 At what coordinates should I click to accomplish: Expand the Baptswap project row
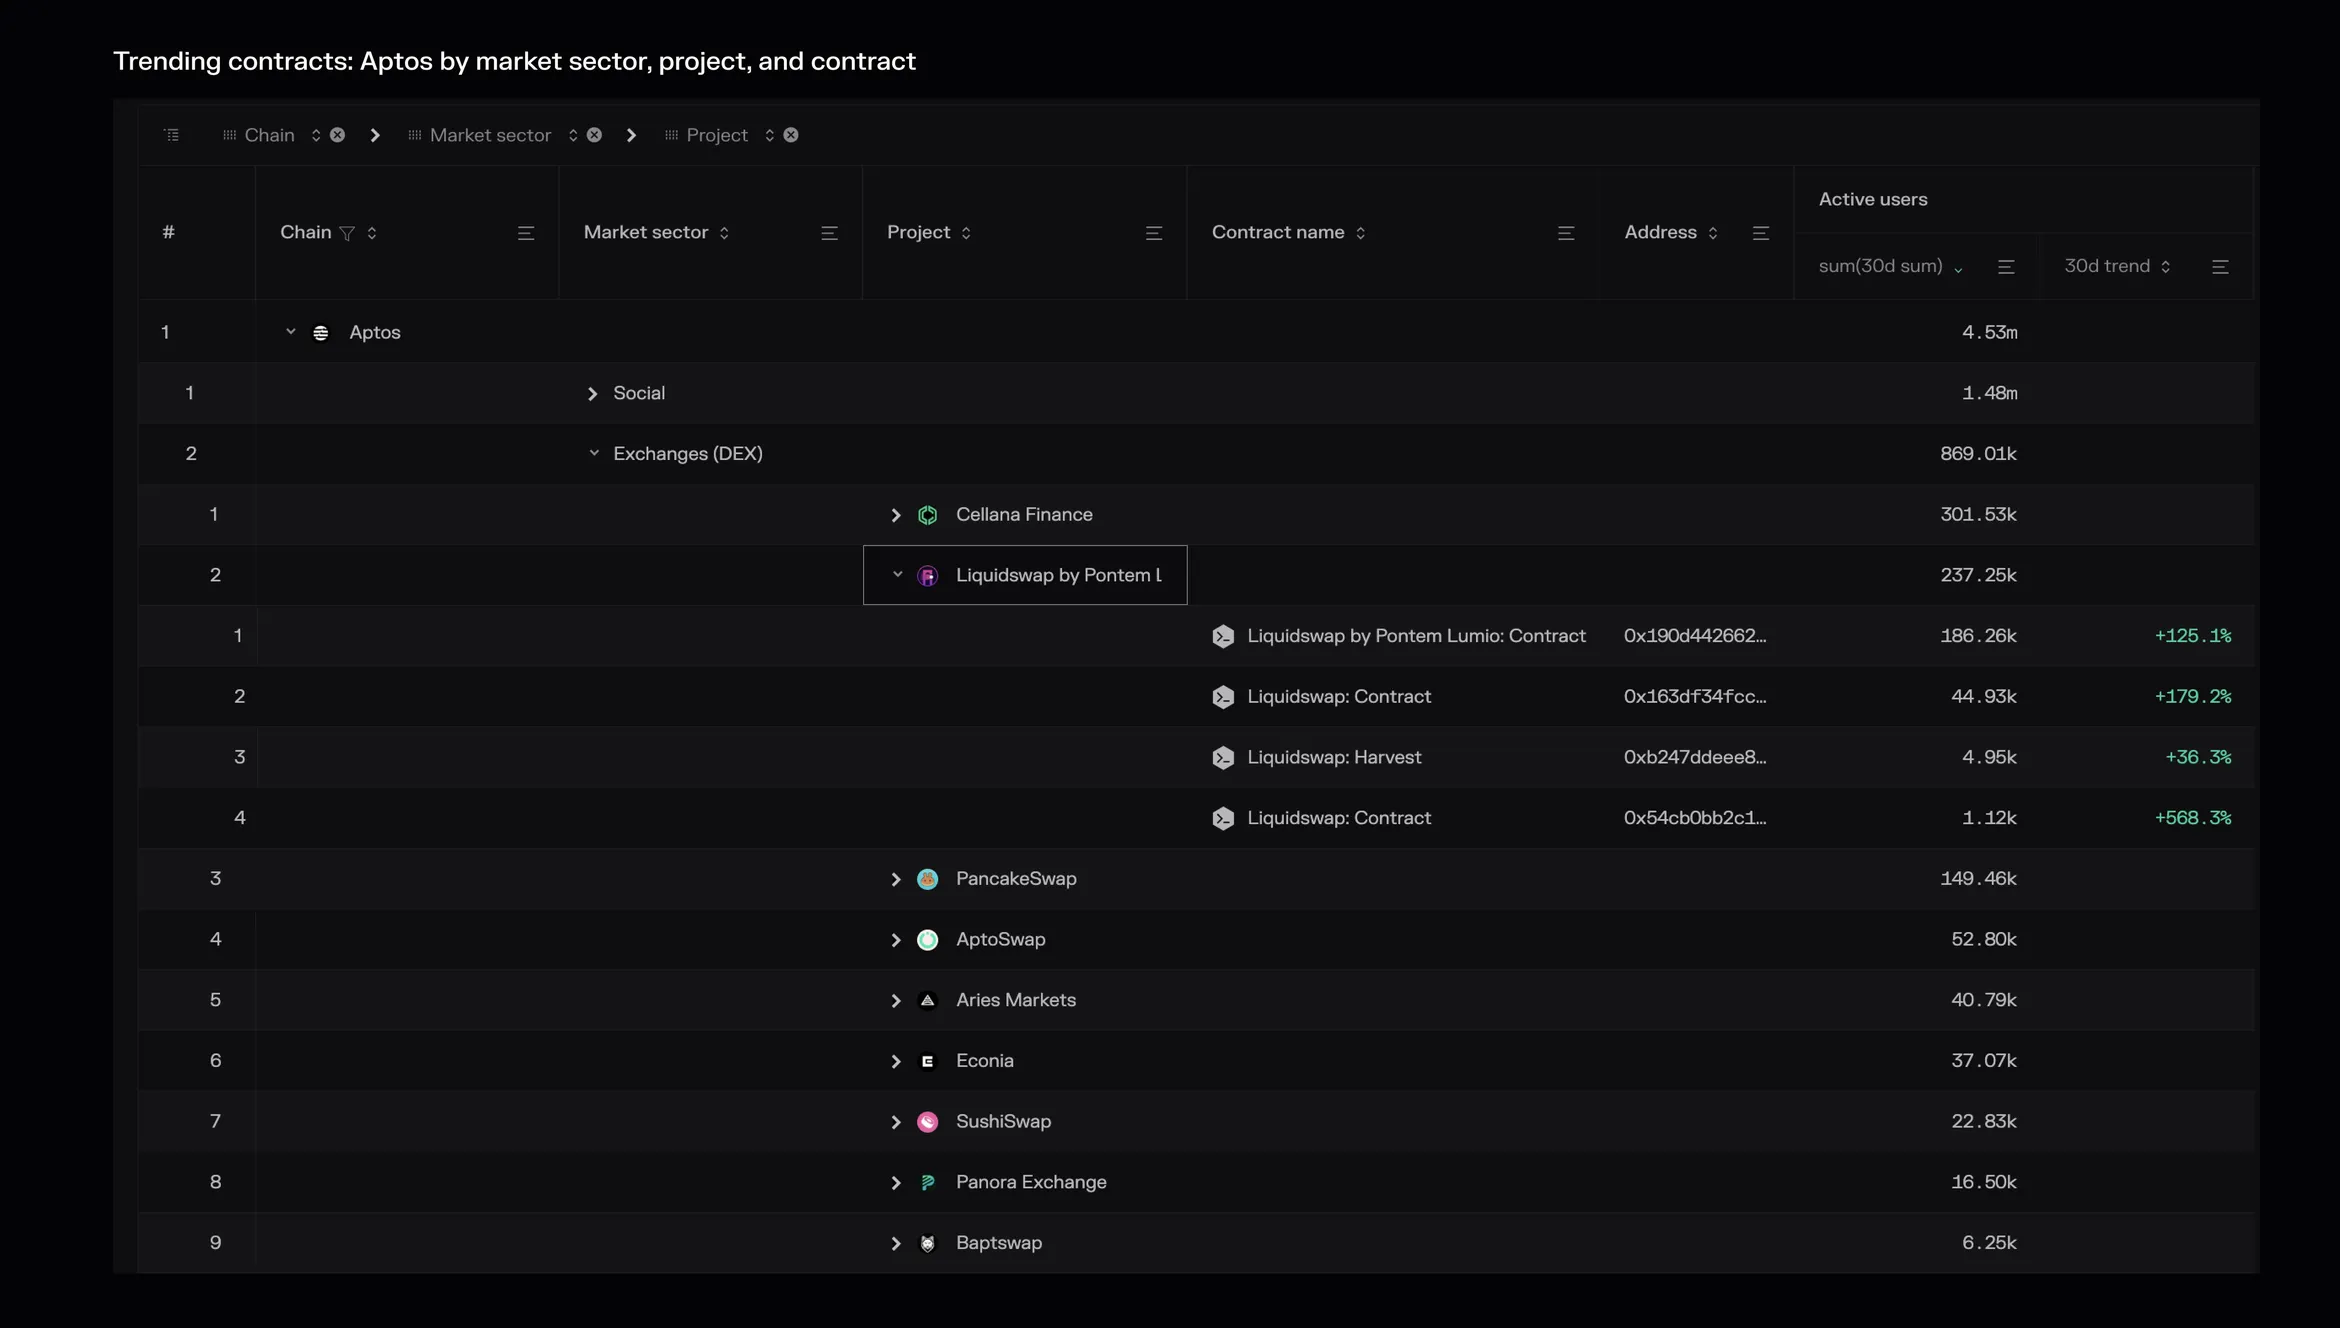(896, 1244)
